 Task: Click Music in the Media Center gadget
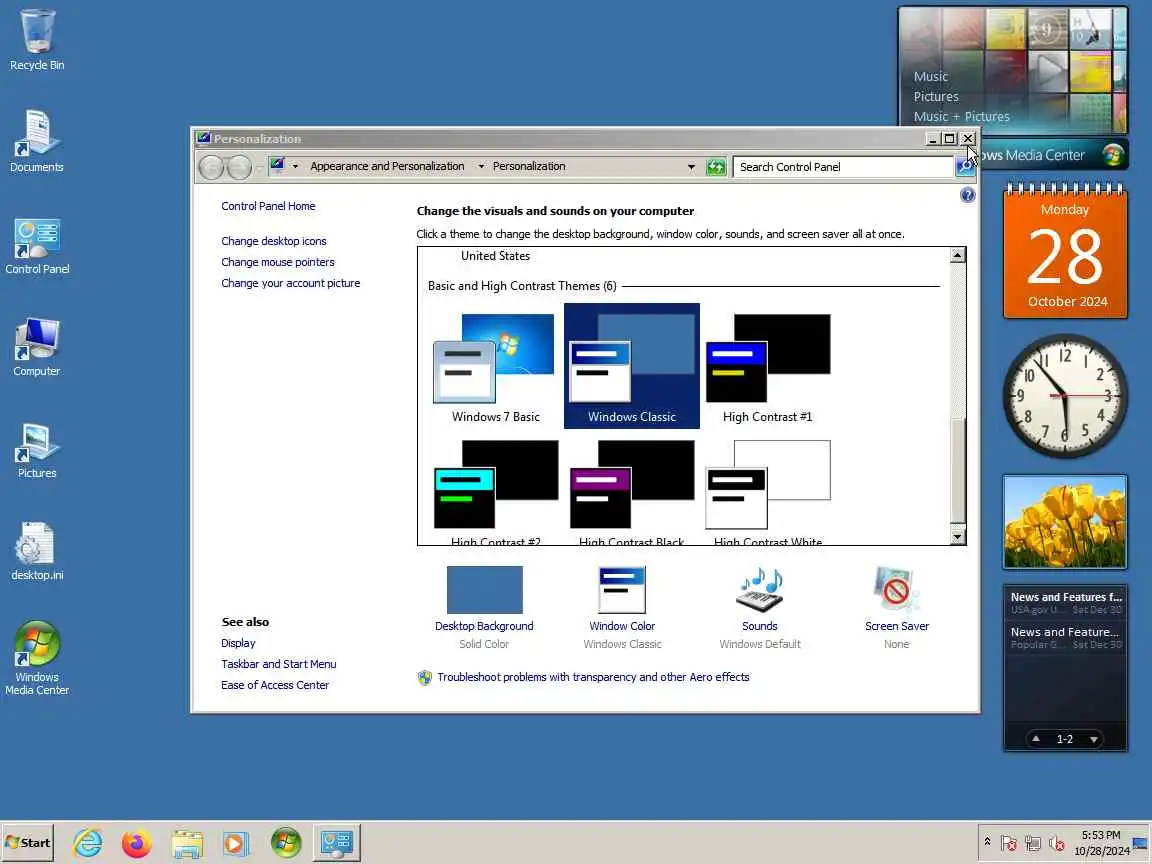click(x=930, y=76)
